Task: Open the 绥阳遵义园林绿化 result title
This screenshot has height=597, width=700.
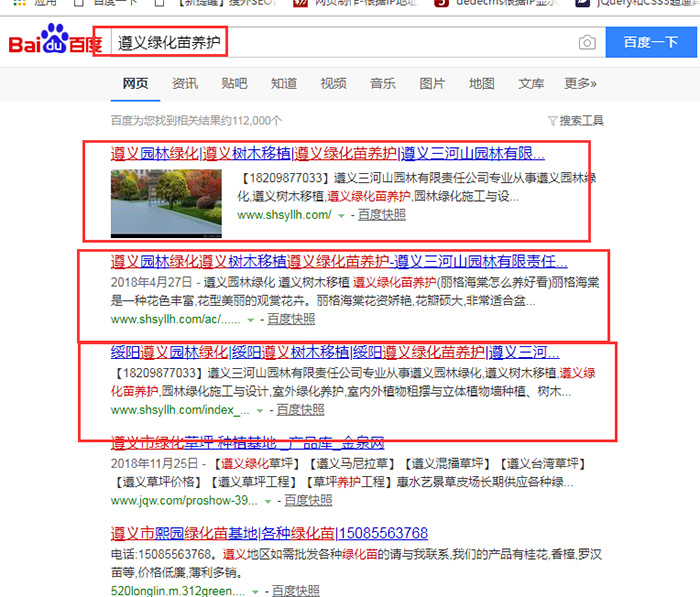Action: 334,352
